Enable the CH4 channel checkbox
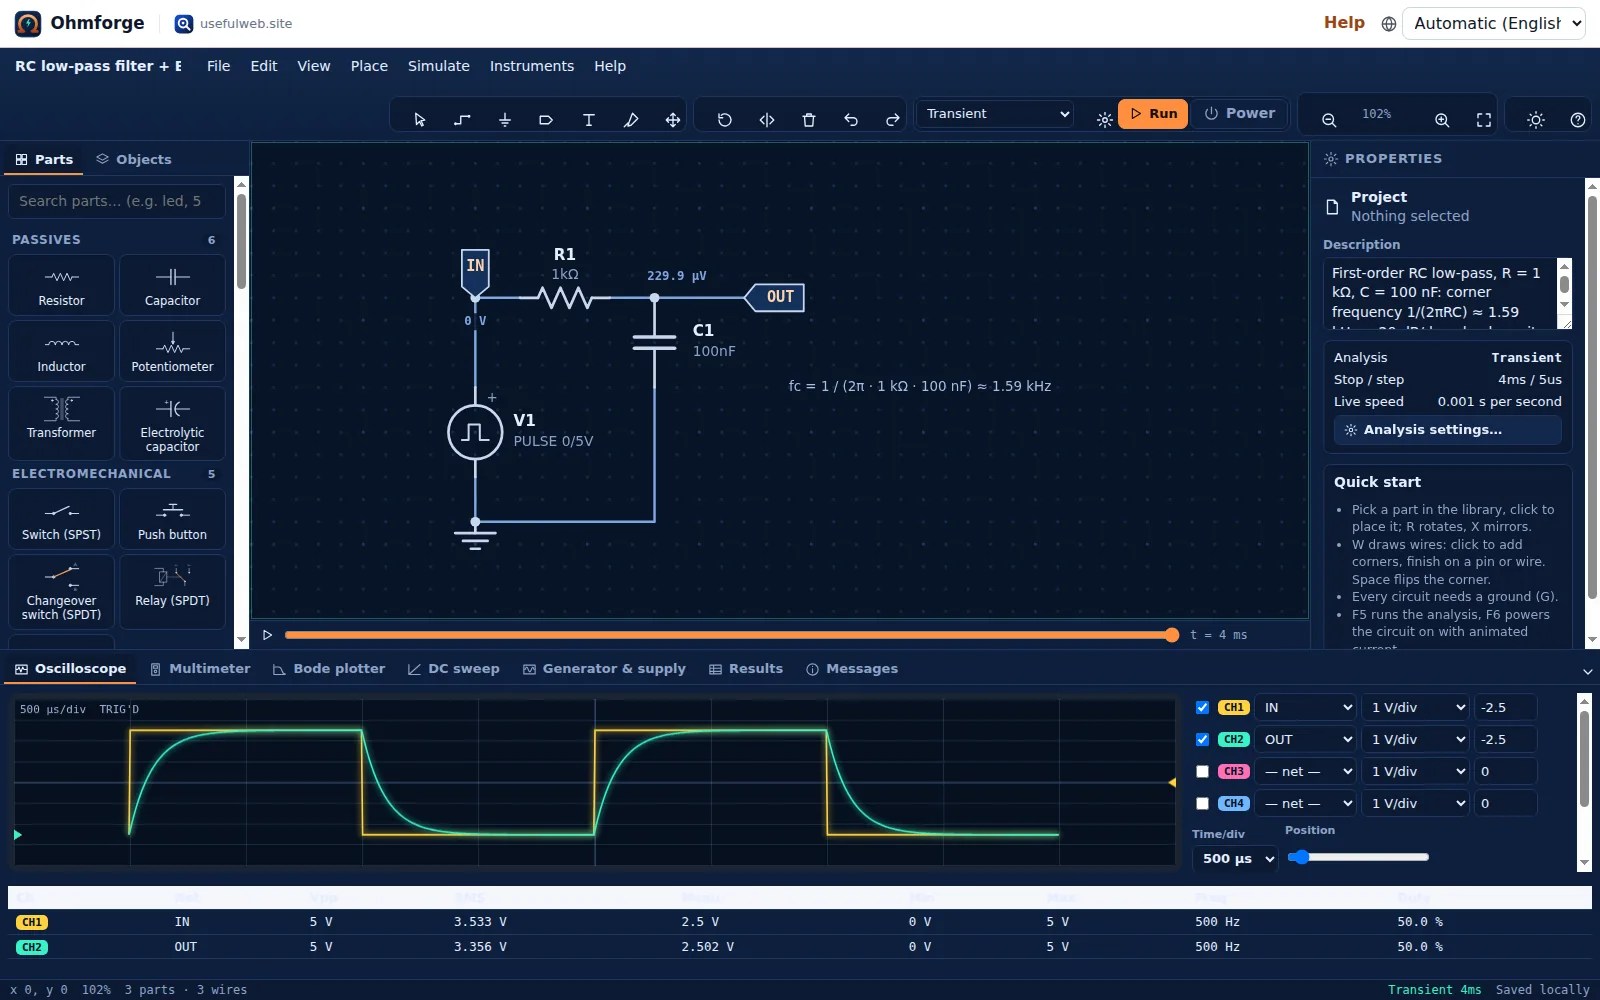The height and width of the screenshot is (1000, 1600). [1202, 803]
